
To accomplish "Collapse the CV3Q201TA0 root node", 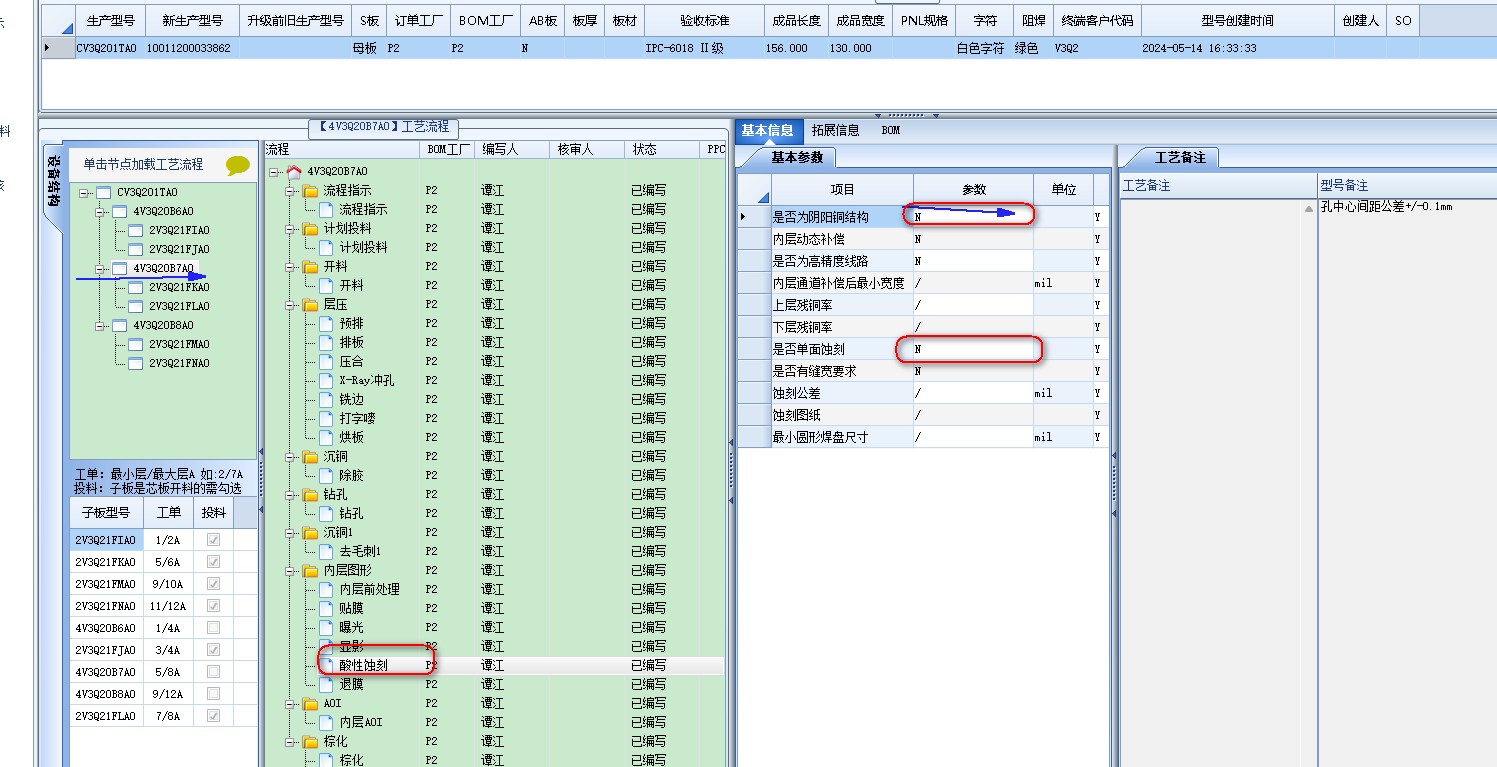I will coord(85,193).
